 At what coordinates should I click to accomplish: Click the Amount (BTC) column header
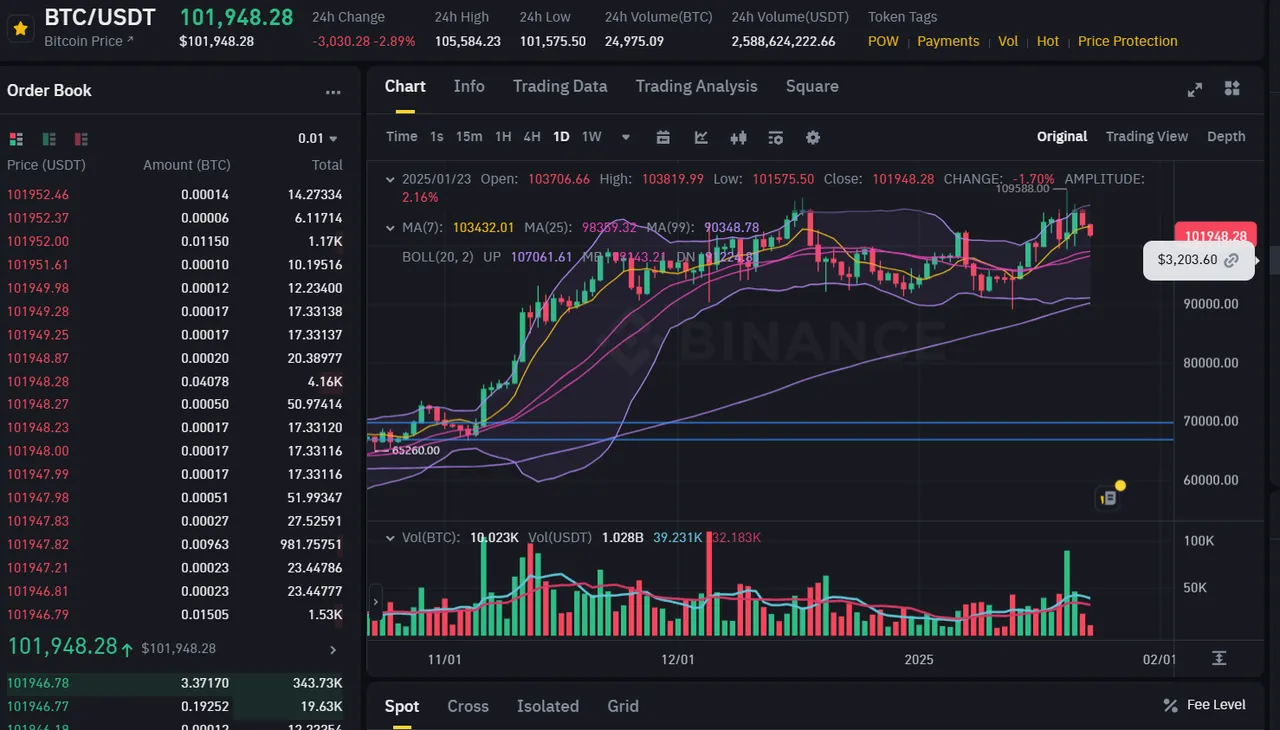click(x=187, y=165)
